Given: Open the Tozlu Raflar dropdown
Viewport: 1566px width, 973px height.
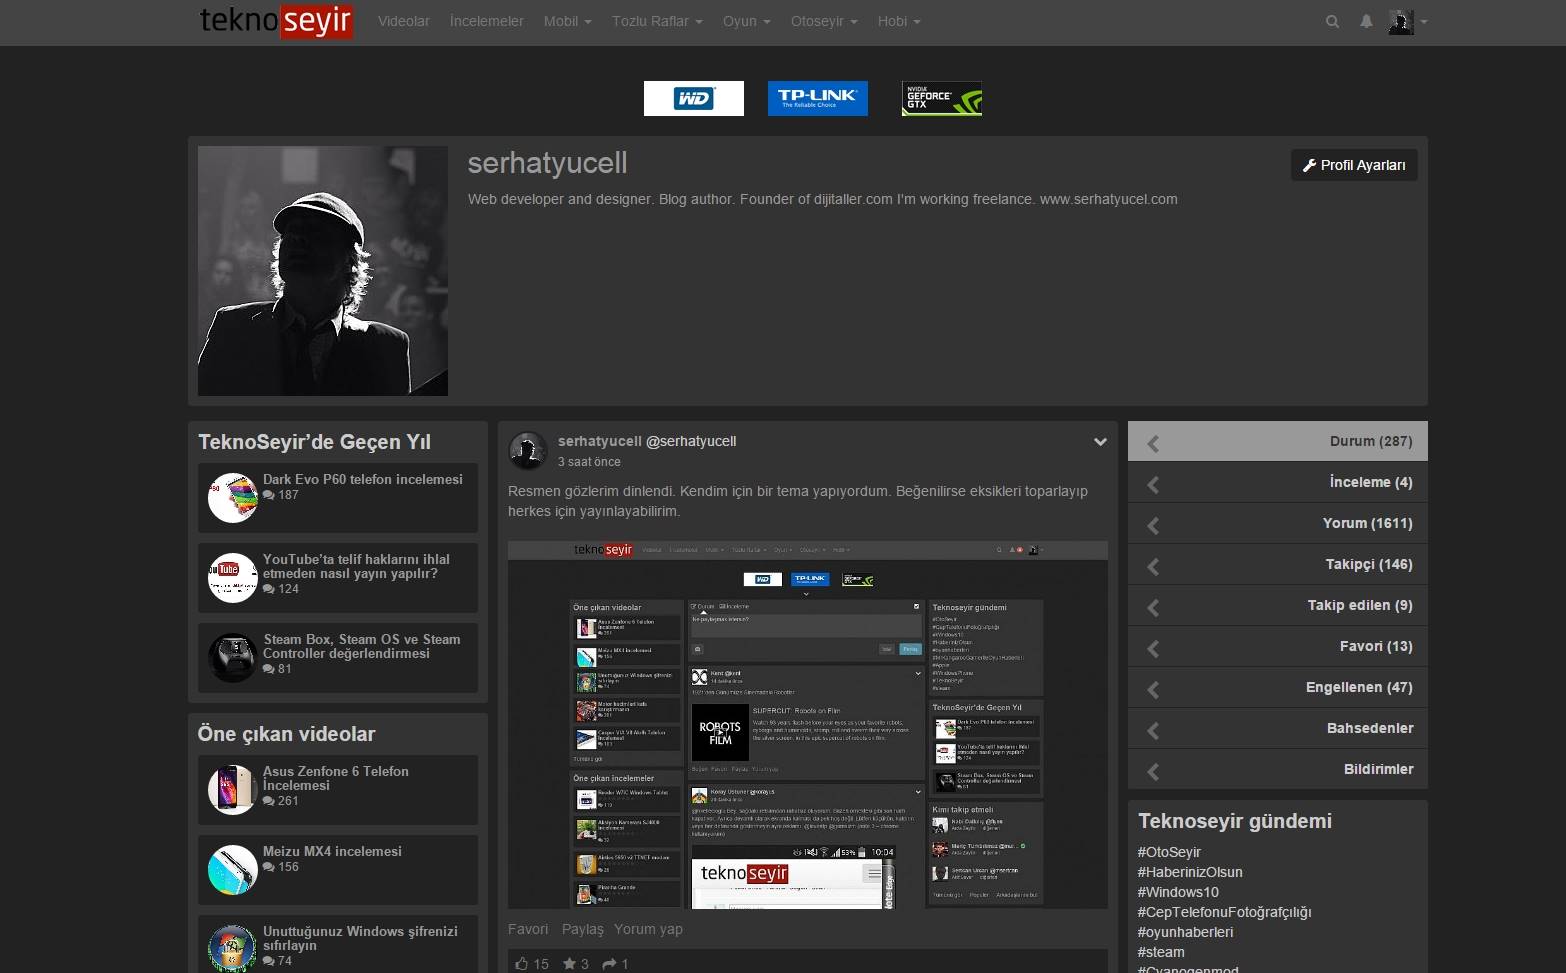Looking at the screenshot, I should pos(657,21).
